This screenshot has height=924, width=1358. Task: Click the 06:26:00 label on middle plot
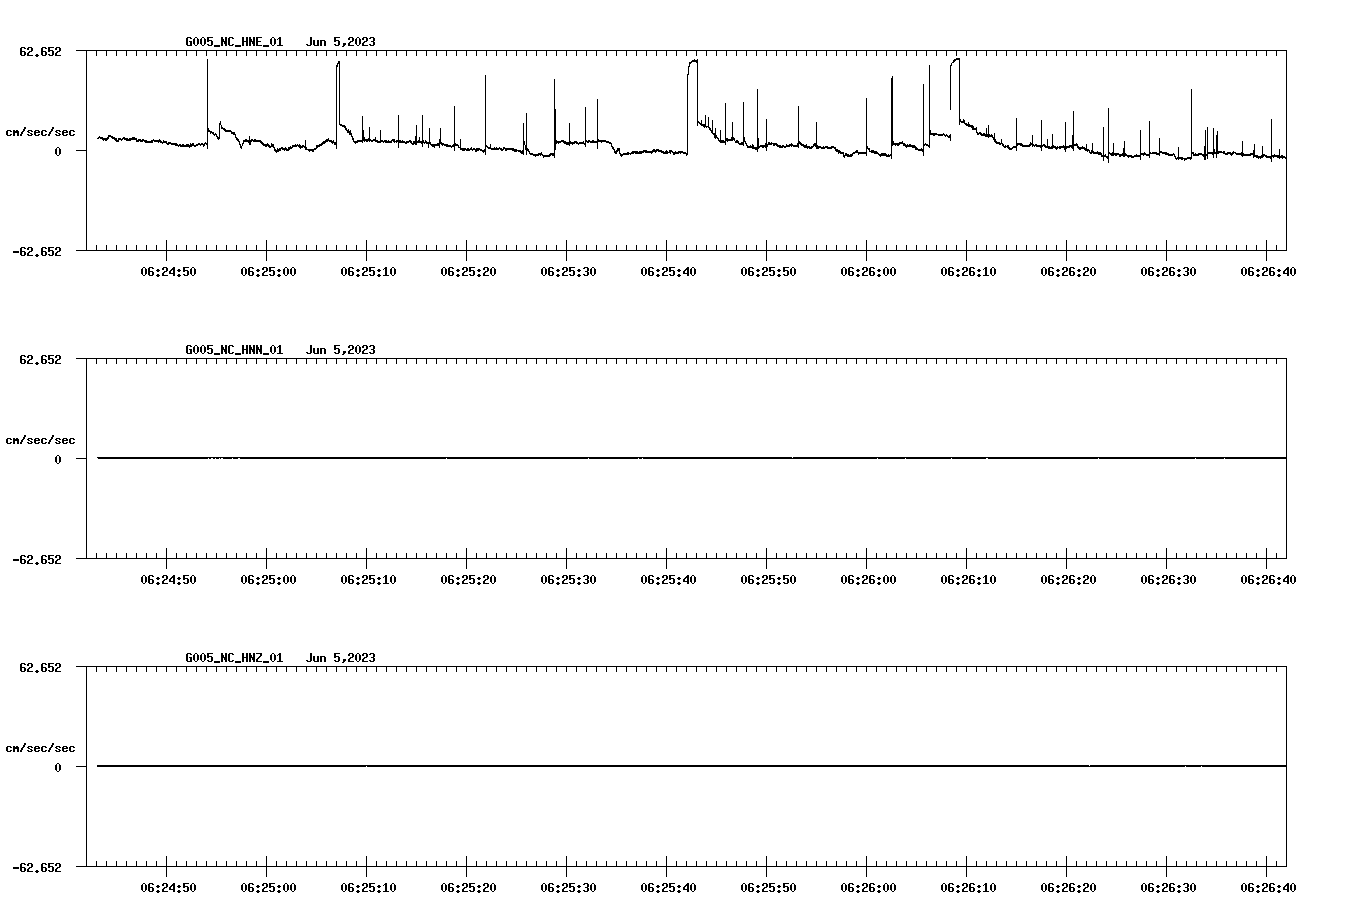pos(868,577)
